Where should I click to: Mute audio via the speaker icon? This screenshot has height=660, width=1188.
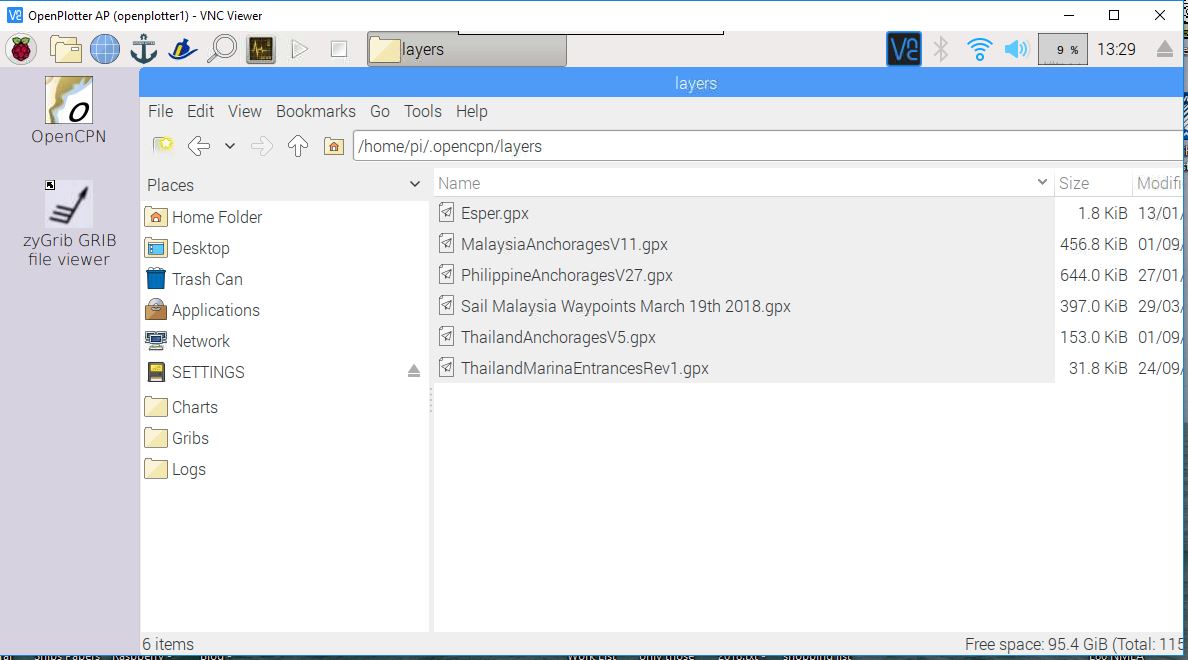1017,48
